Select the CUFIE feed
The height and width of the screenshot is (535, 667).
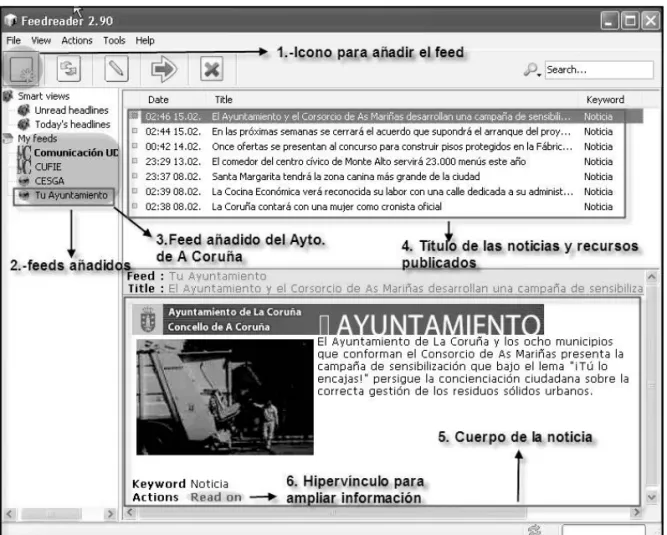pyautogui.click(x=48, y=167)
